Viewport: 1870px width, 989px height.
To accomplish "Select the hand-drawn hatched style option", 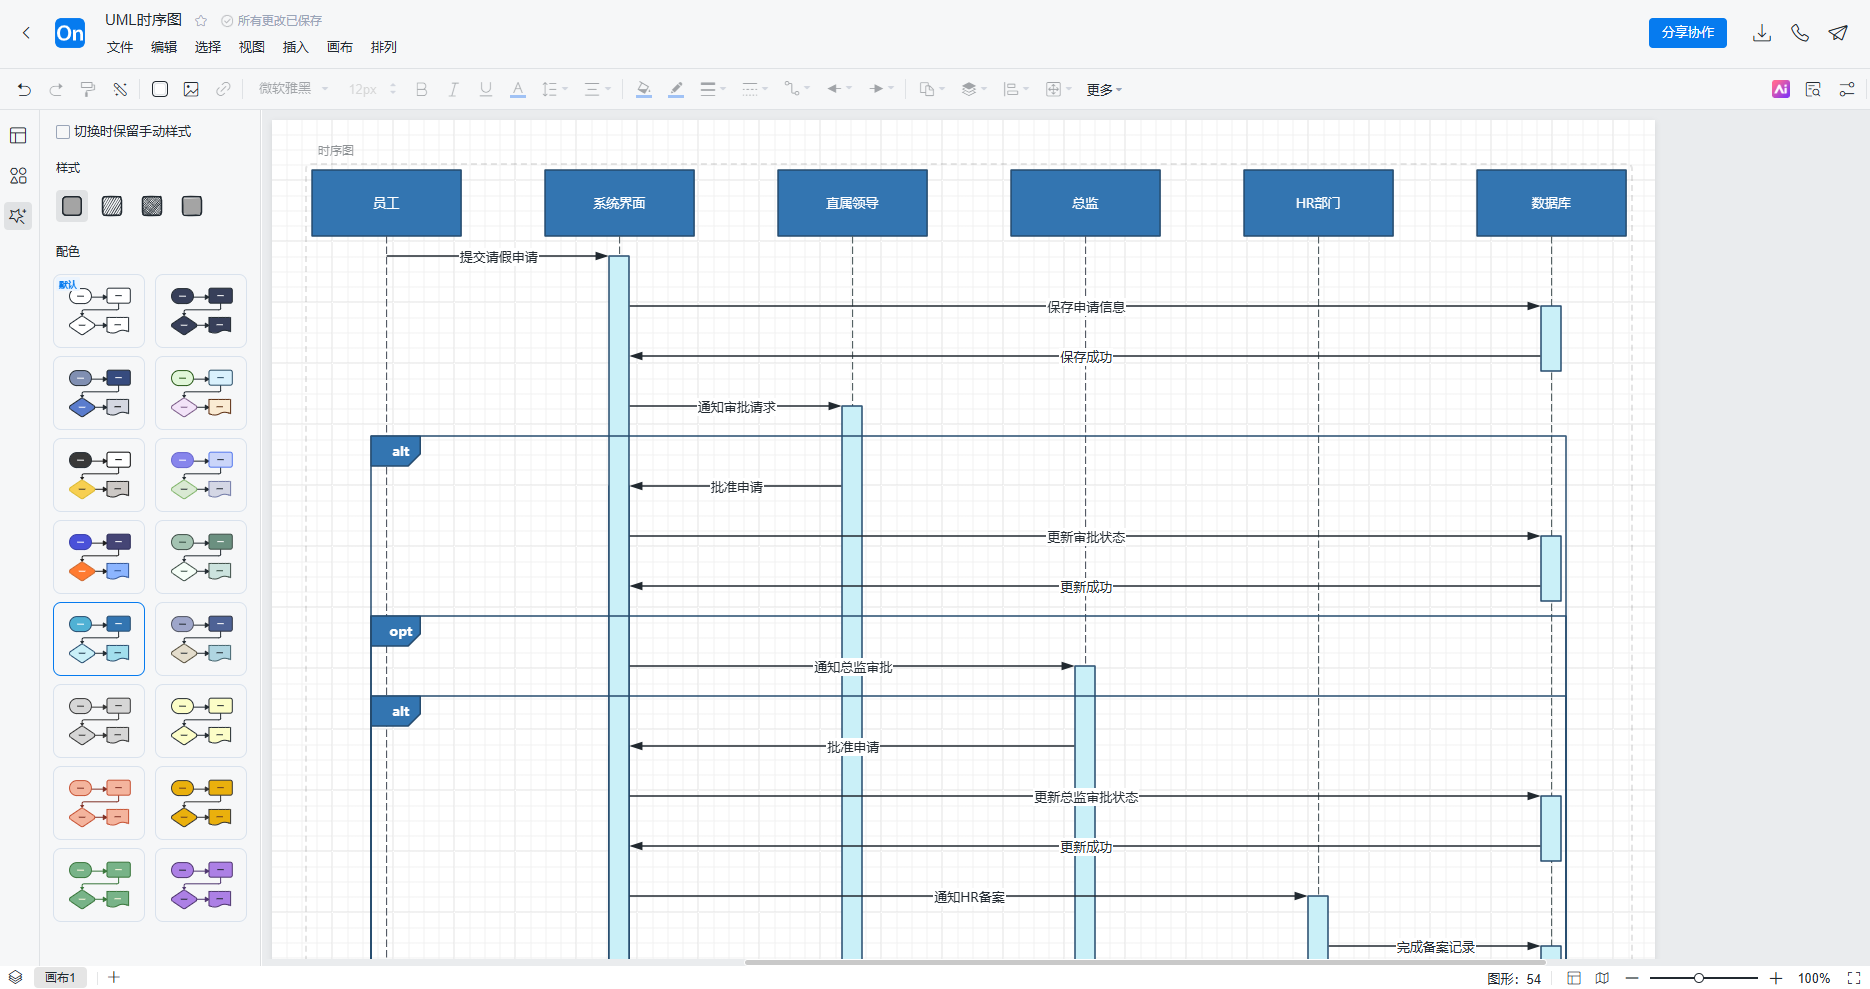I will [112, 206].
